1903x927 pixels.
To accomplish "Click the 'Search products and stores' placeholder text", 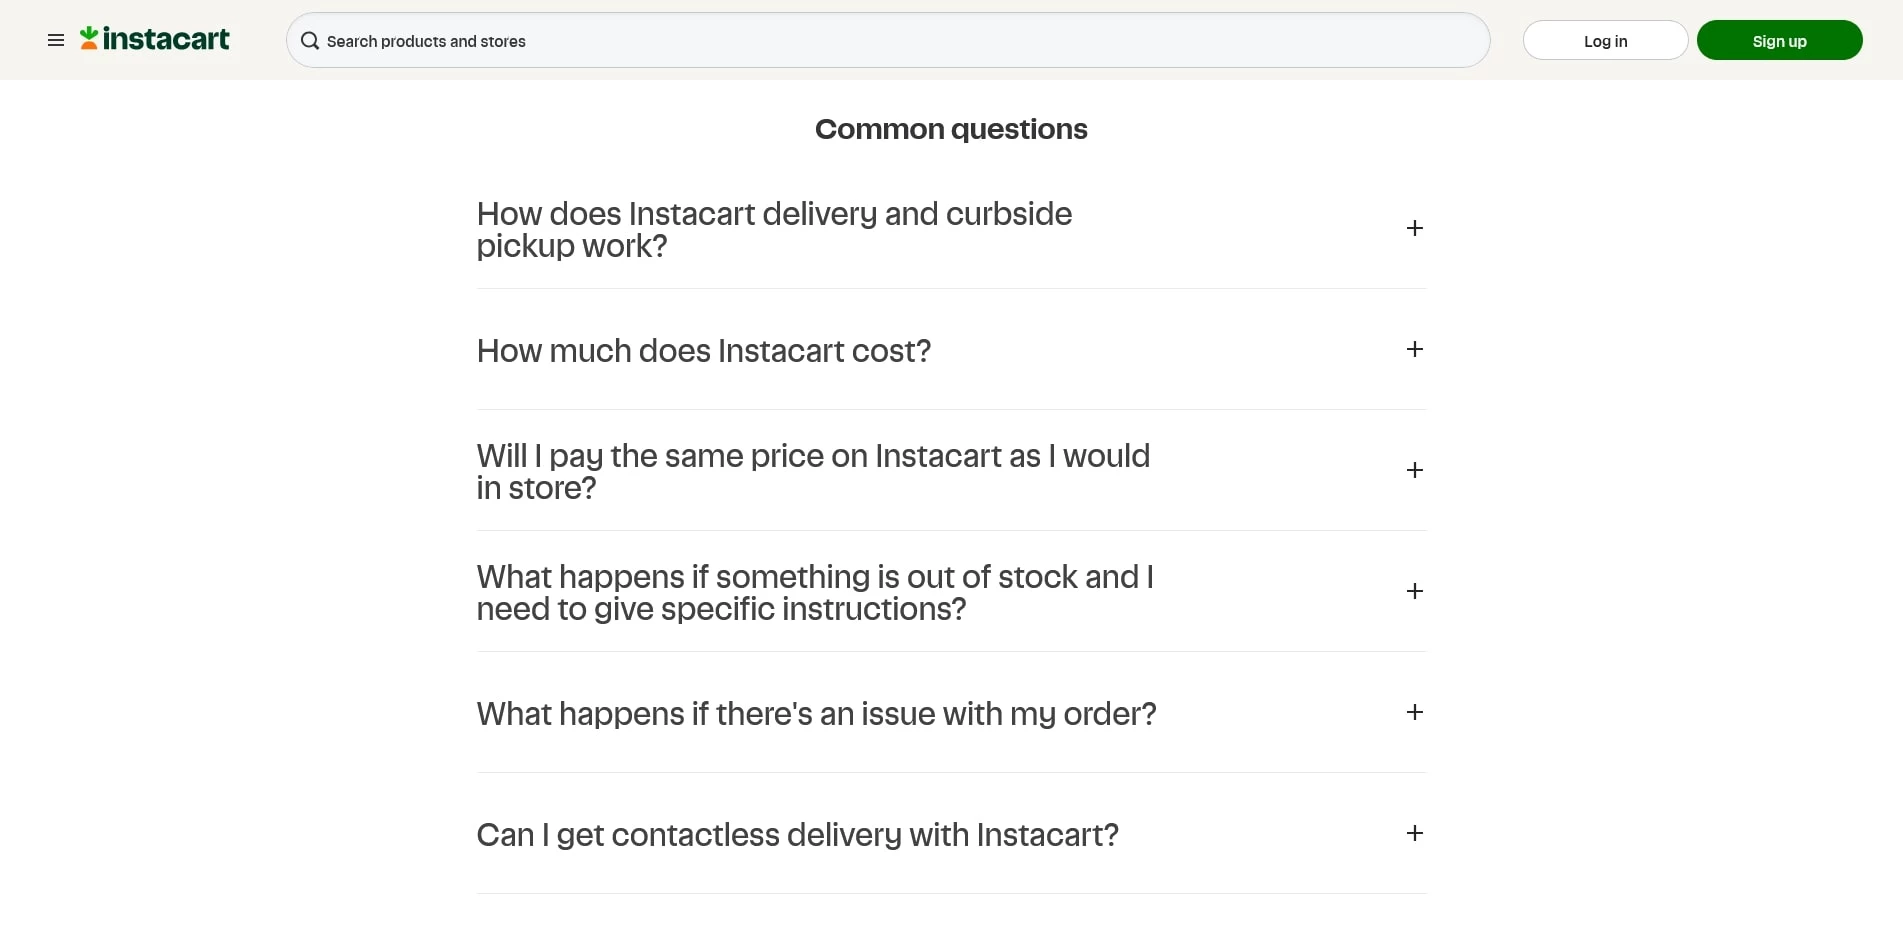I will click(x=426, y=41).
